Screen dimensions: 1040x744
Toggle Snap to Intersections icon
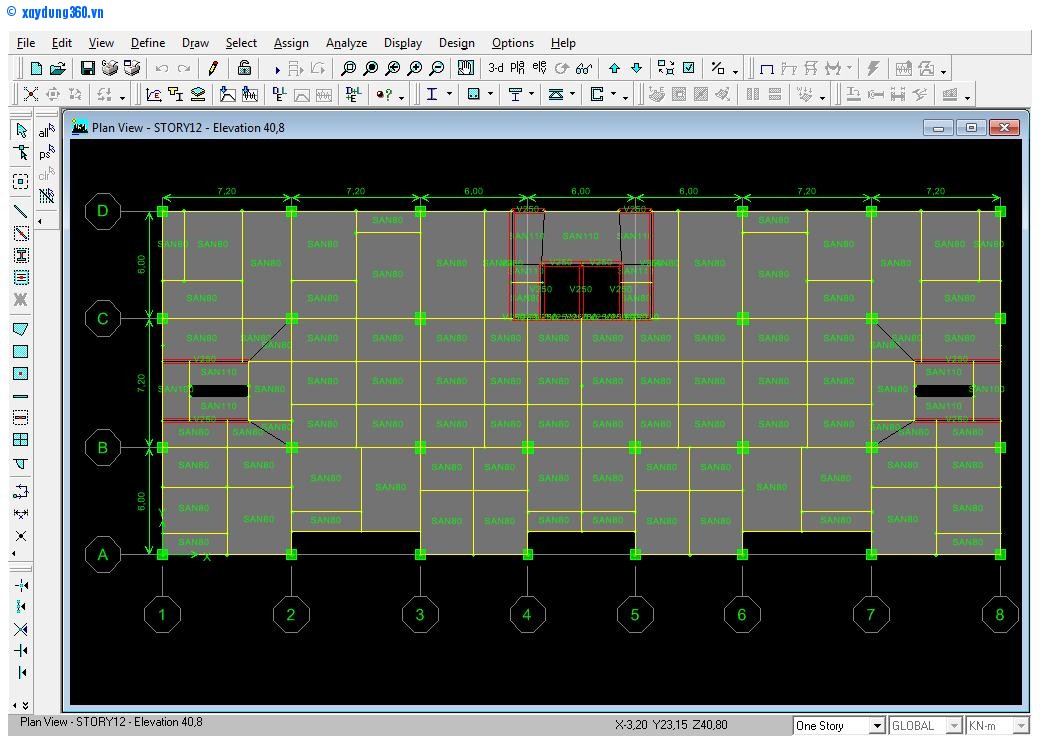(x=21, y=629)
